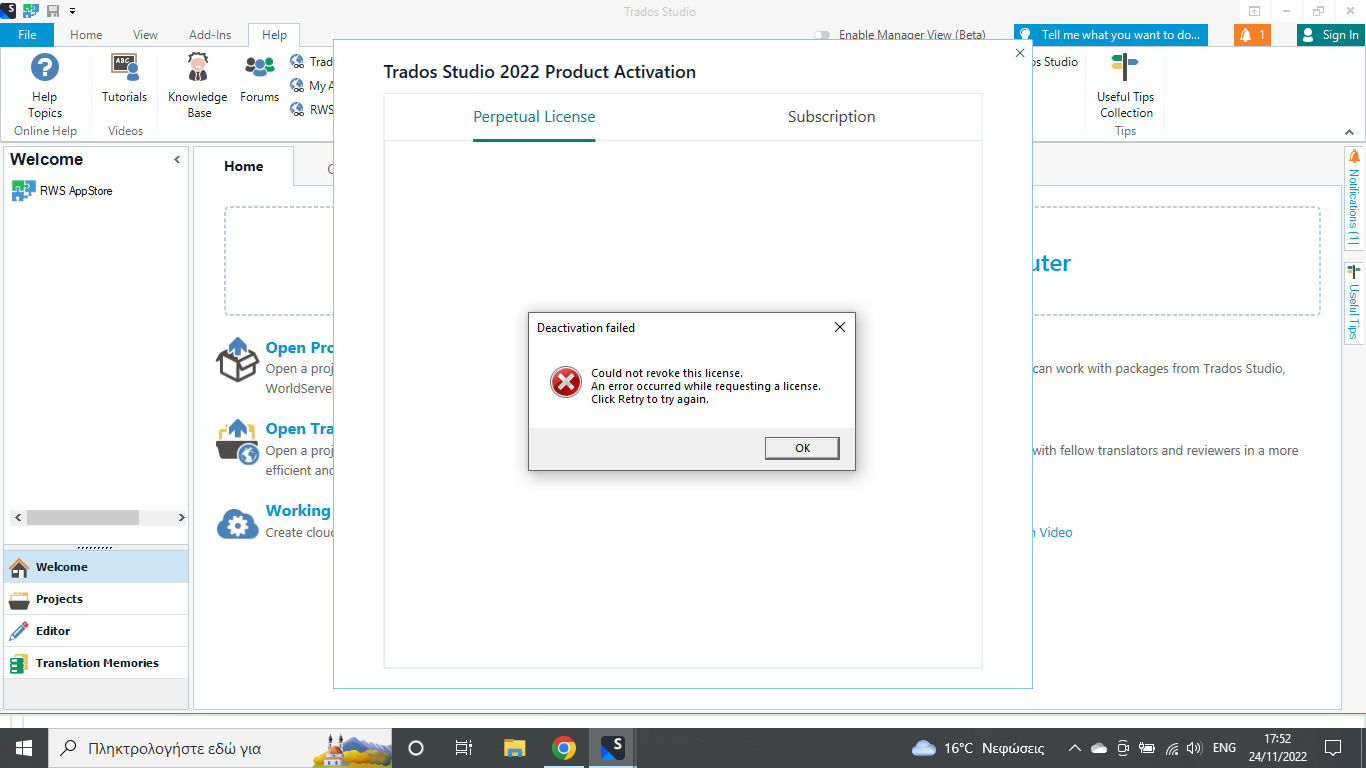The width and height of the screenshot is (1366, 768).
Task: Click the Projects folder icon
Action: point(19,599)
